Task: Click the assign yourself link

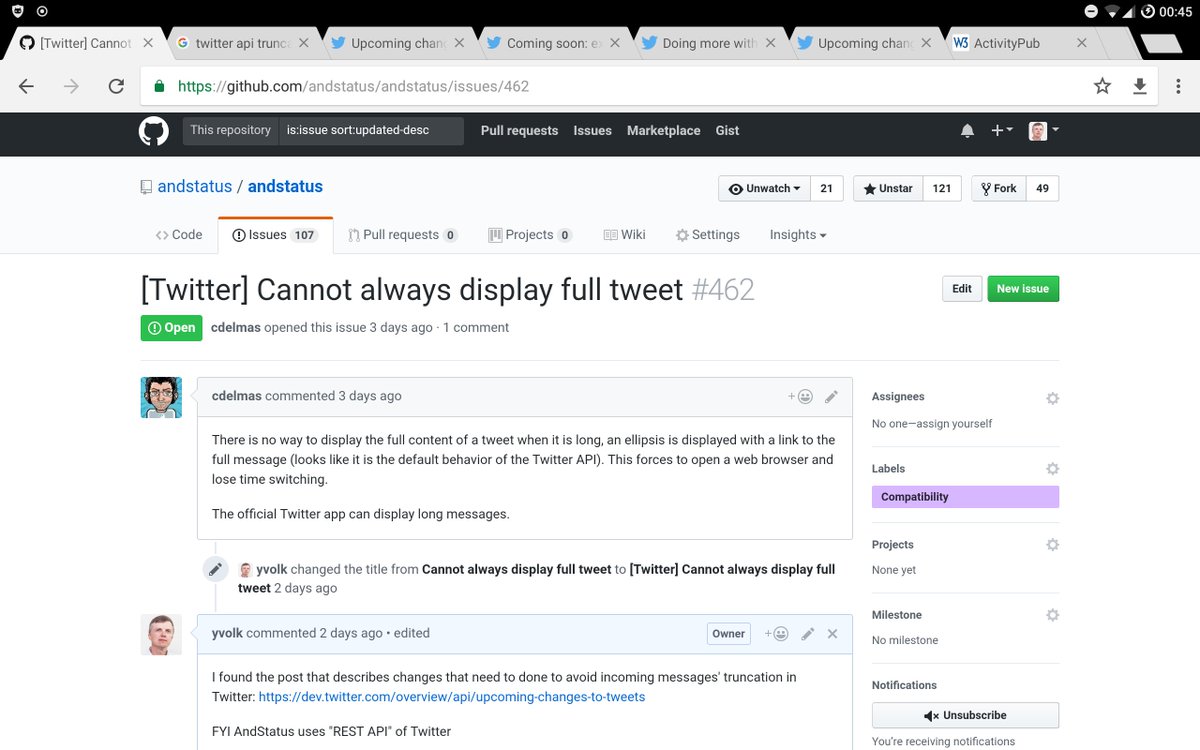Action: click(x=952, y=424)
